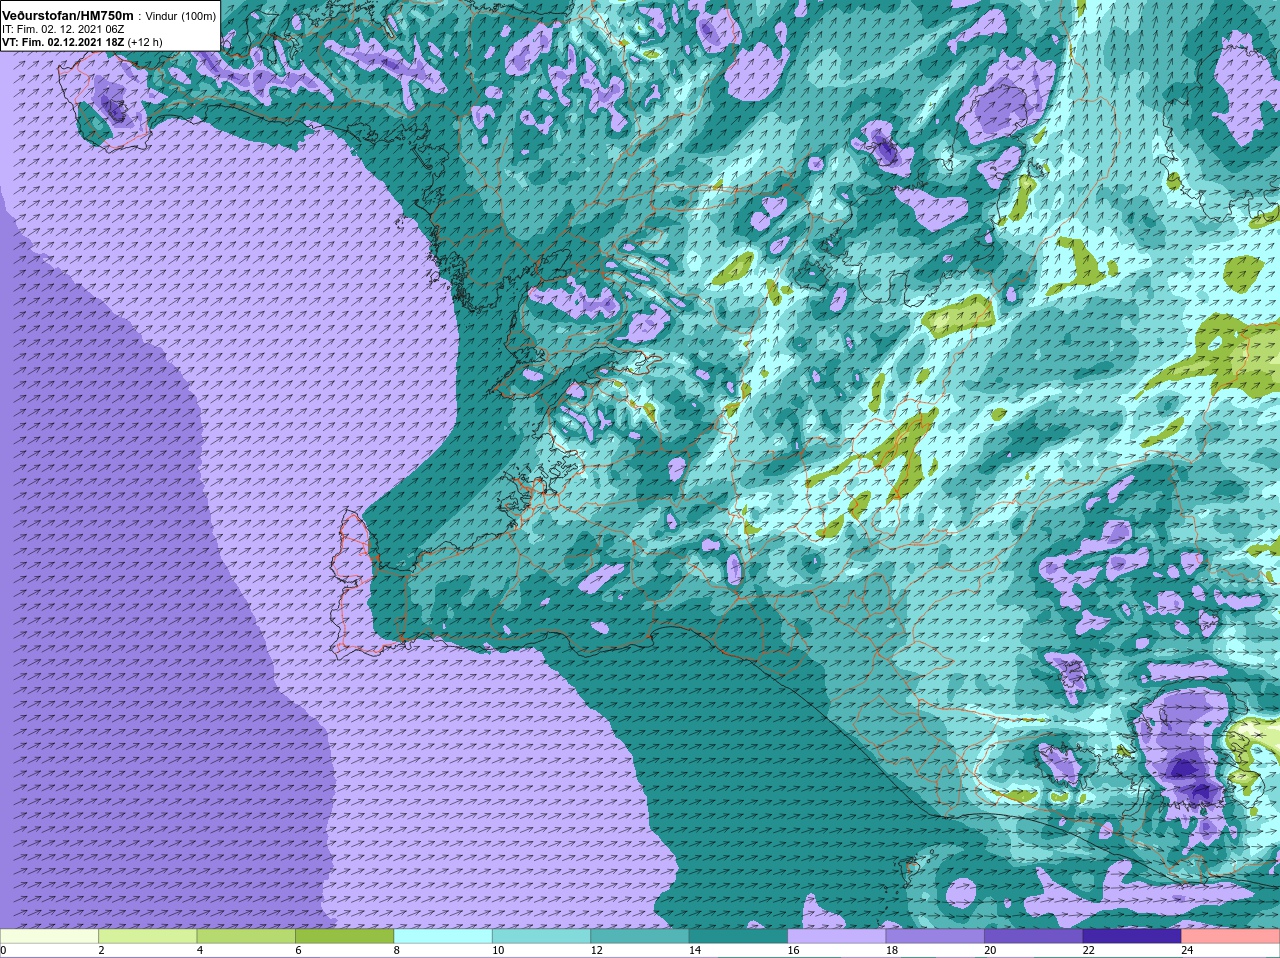1280x958 pixels.
Task: Click the salmon pink above-24 legend swatch
Action: pos(1230,936)
